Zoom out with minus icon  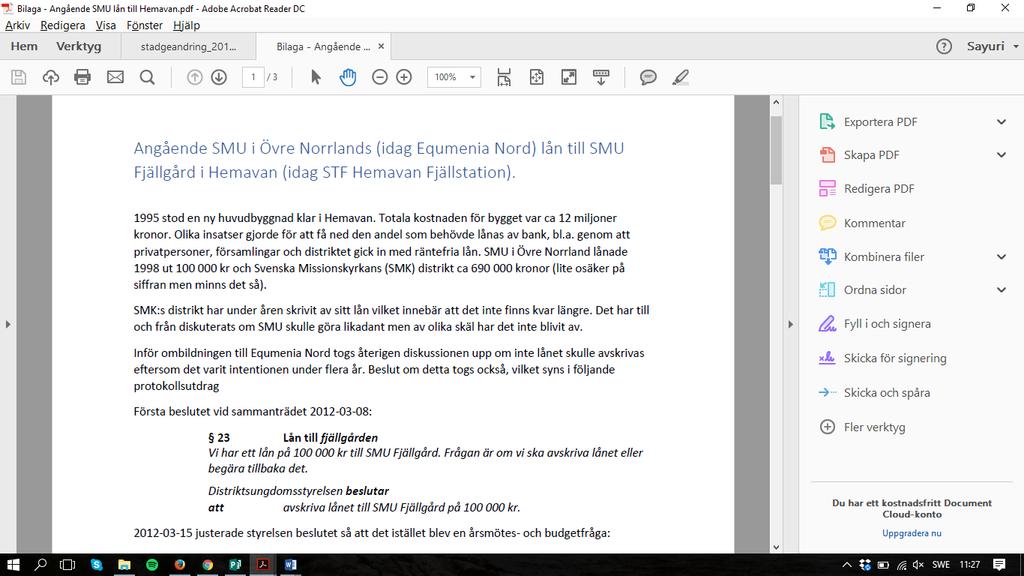pyautogui.click(x=379, y=77)
